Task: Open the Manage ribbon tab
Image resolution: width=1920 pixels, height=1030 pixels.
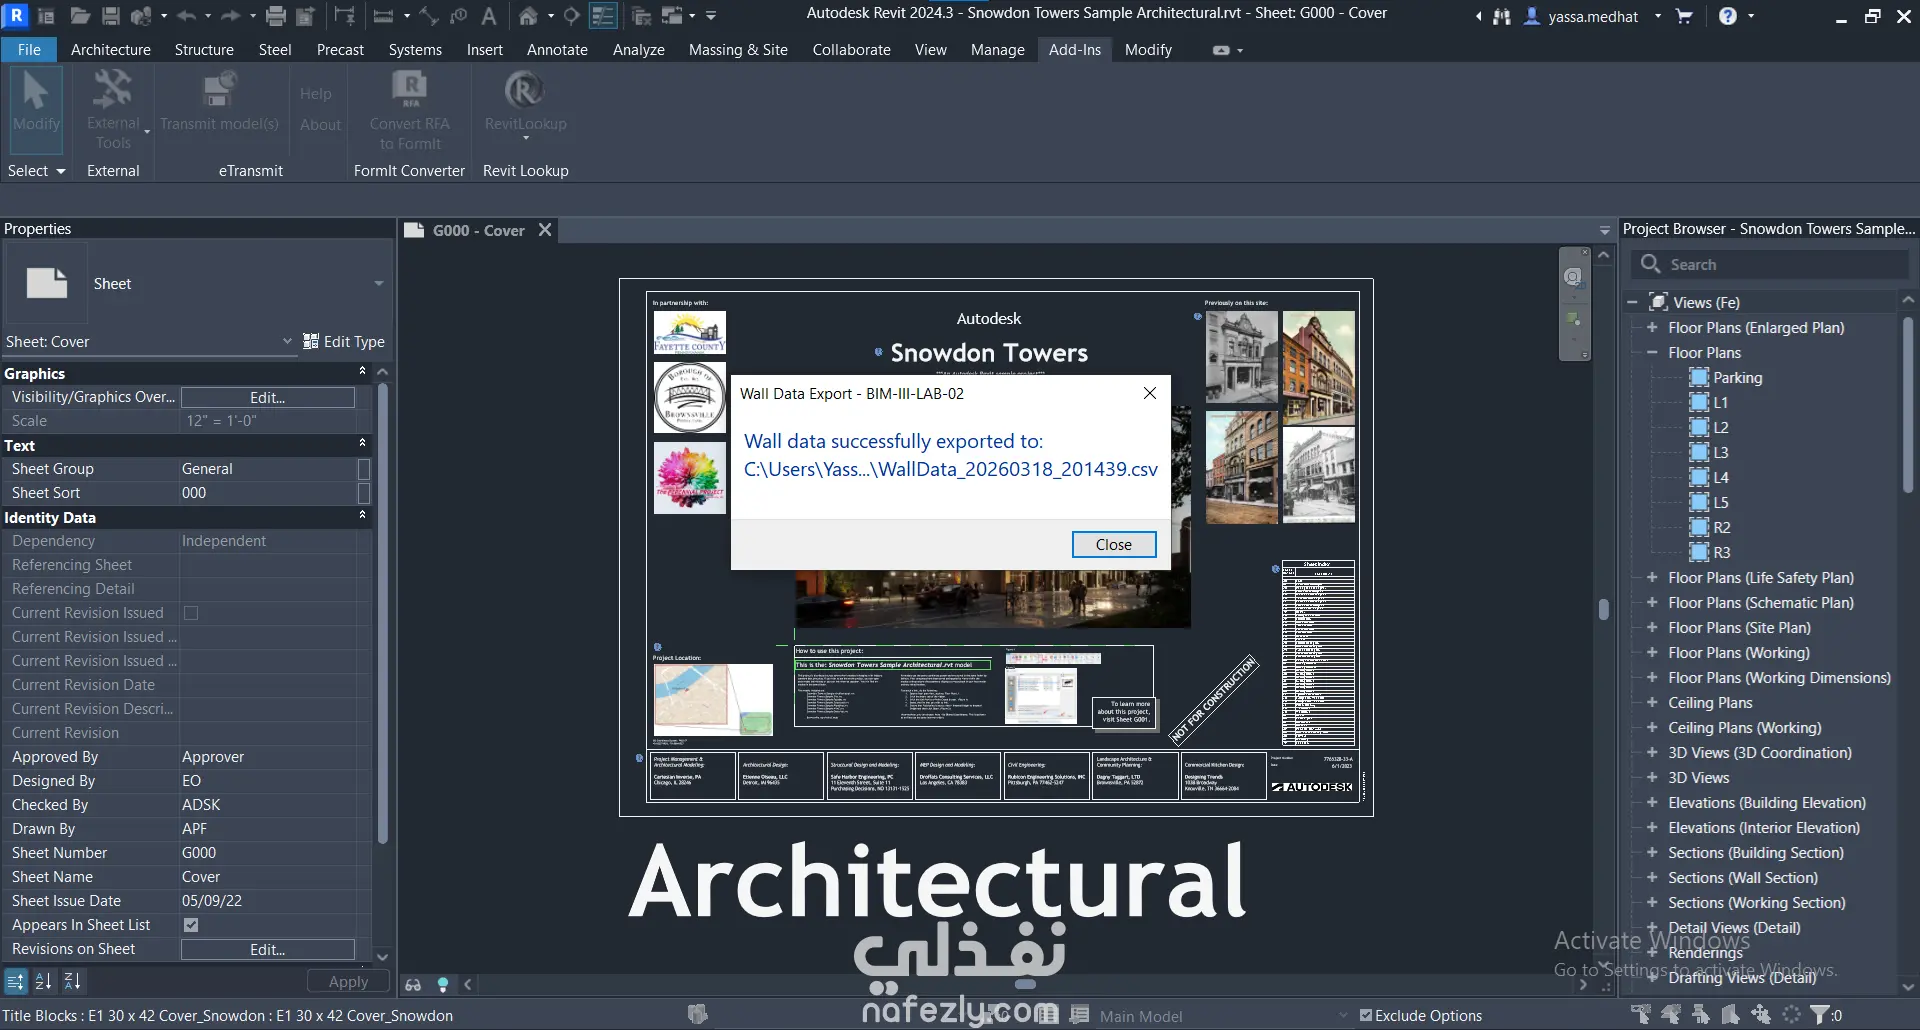Action: click(x=997, y=50)
